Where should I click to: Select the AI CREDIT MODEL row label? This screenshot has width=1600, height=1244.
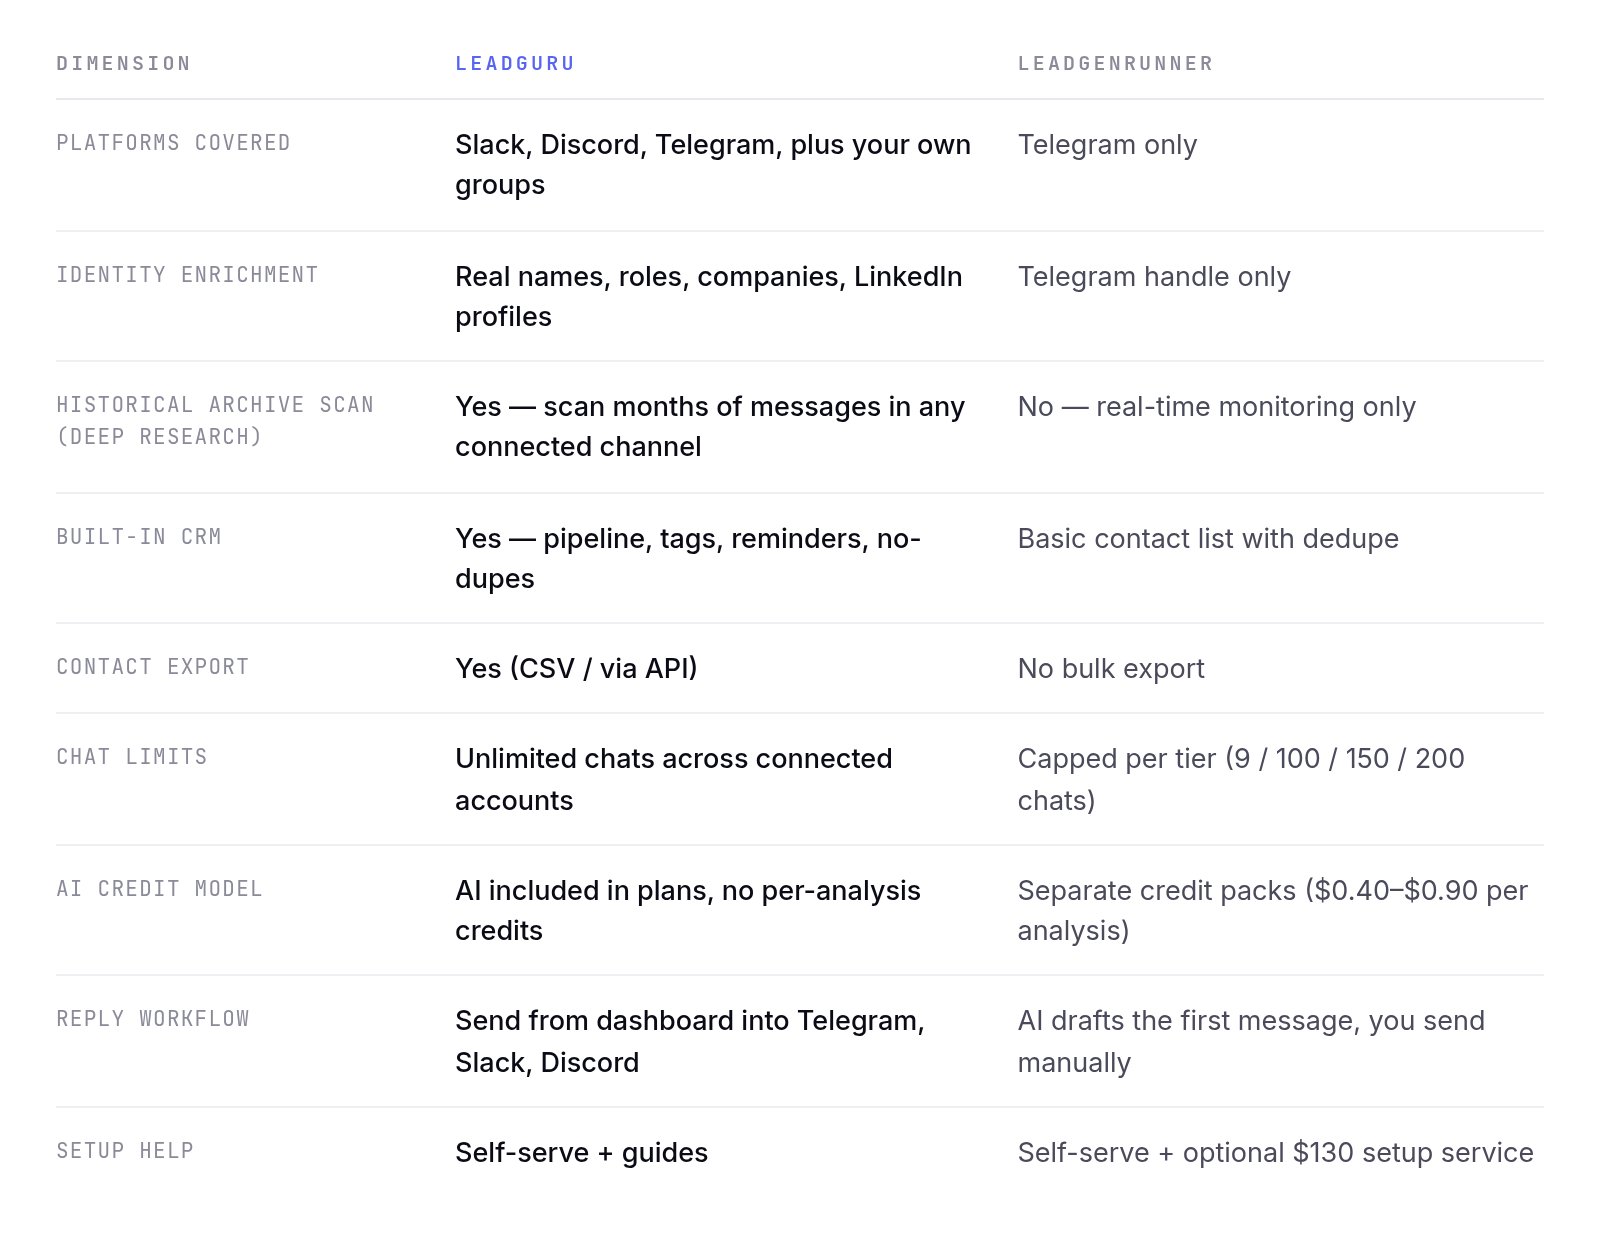click(159, 889)
